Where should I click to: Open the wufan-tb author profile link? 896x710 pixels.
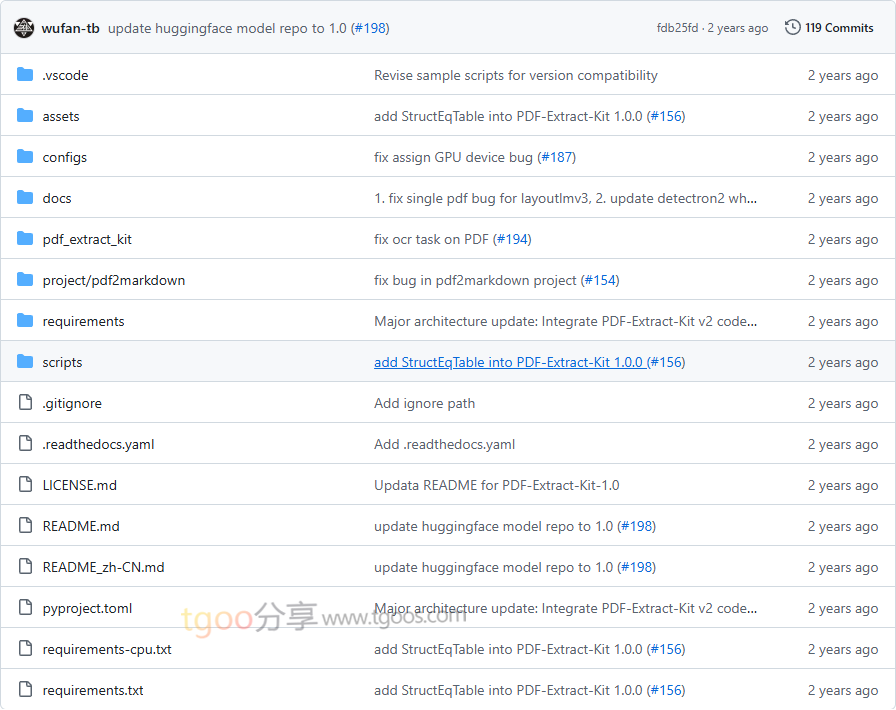point(70,28)
